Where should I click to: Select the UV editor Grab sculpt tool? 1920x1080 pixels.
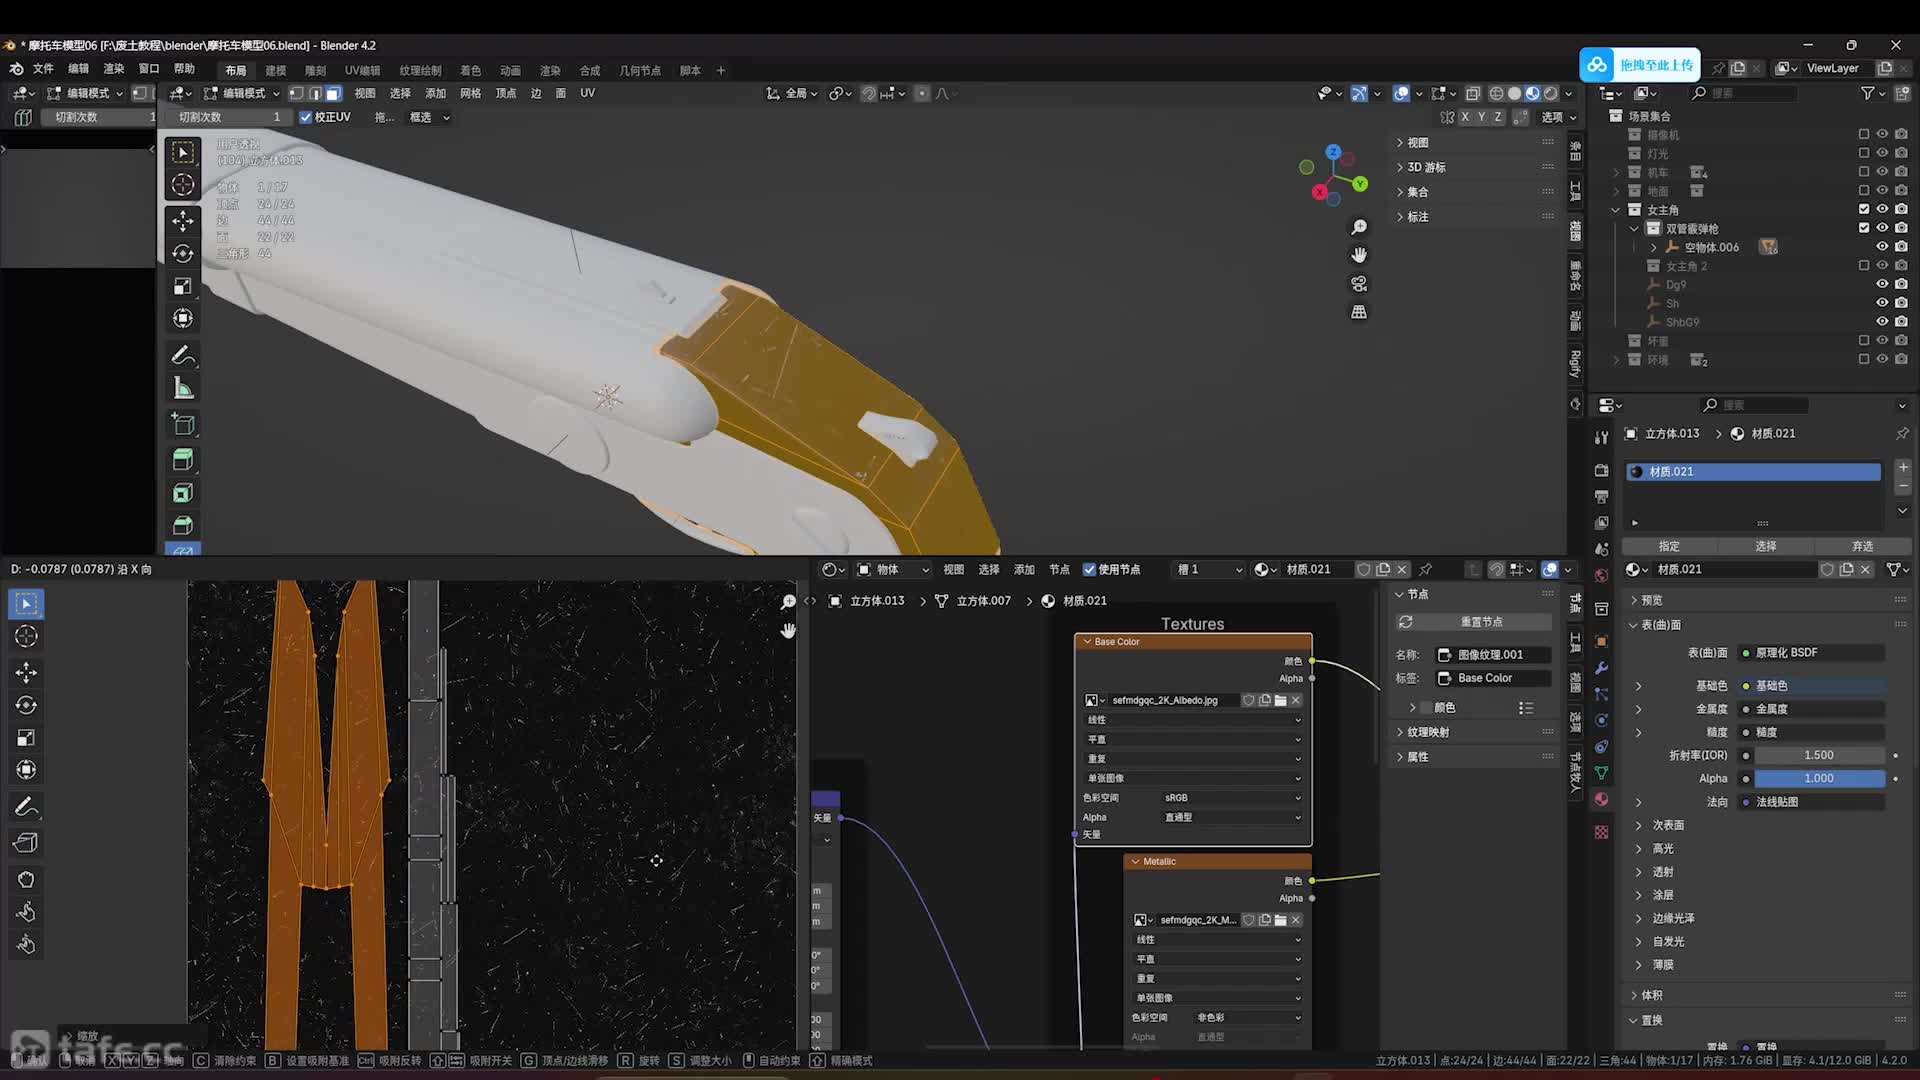pyautogui.click(x=26, y=880)
